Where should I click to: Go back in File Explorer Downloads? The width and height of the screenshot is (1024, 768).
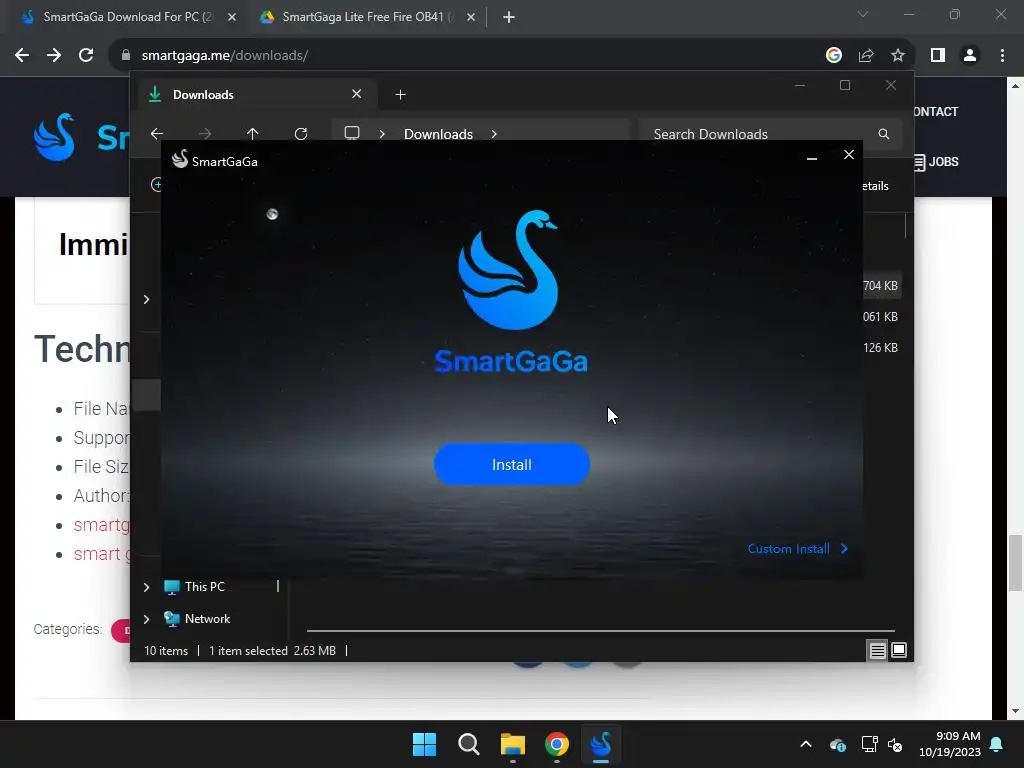pos(157,134)
